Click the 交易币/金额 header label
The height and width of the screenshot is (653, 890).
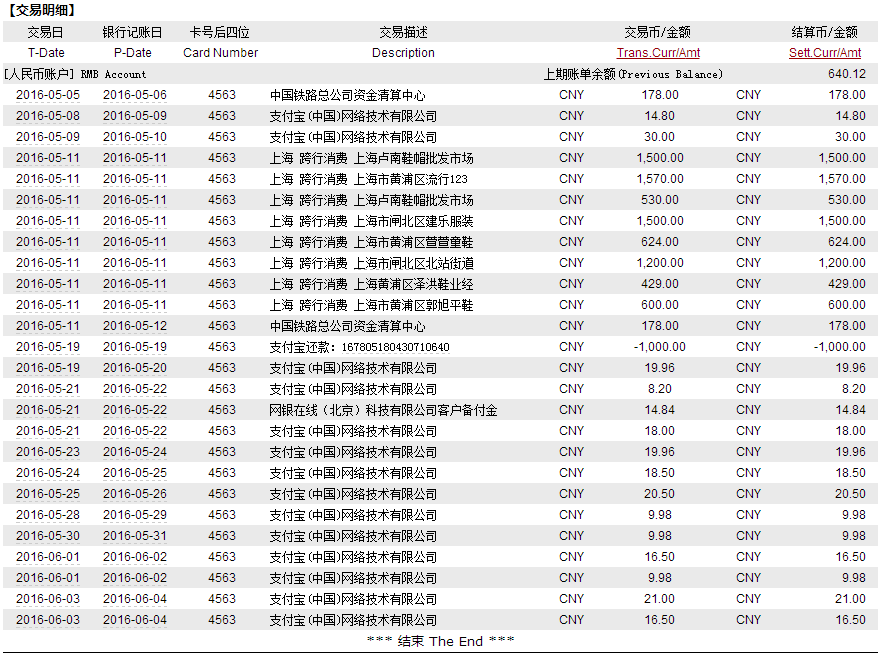[x=657, y=32]
